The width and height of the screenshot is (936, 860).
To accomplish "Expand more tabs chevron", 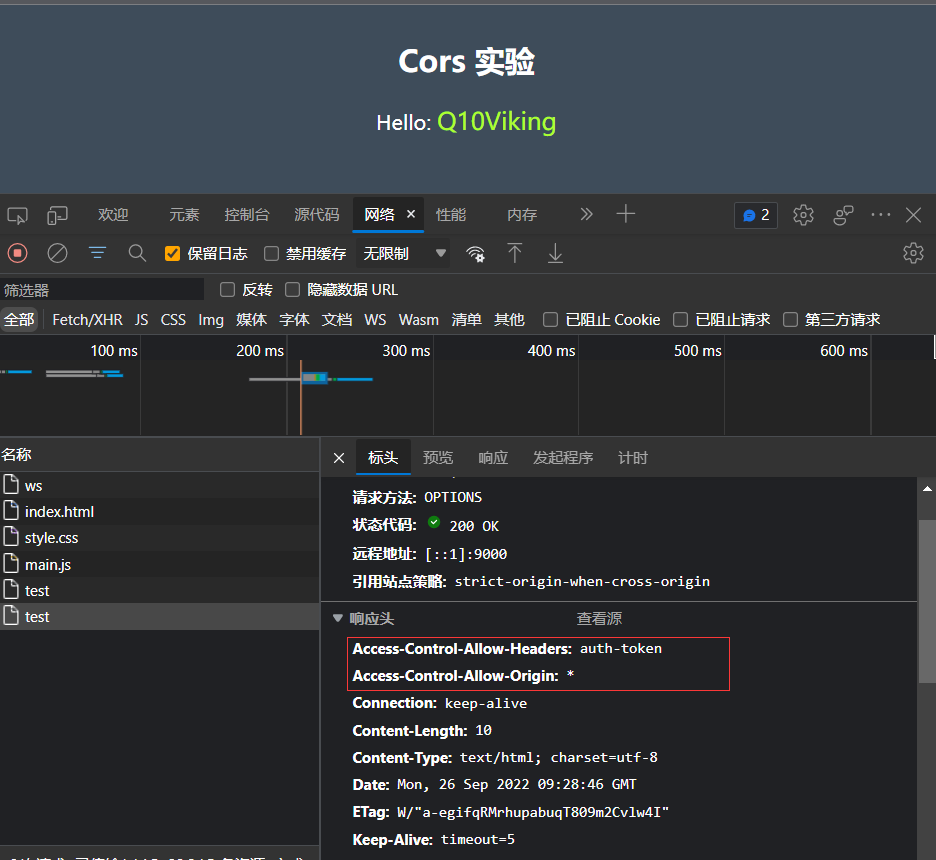I will click(x=586, y=214).
